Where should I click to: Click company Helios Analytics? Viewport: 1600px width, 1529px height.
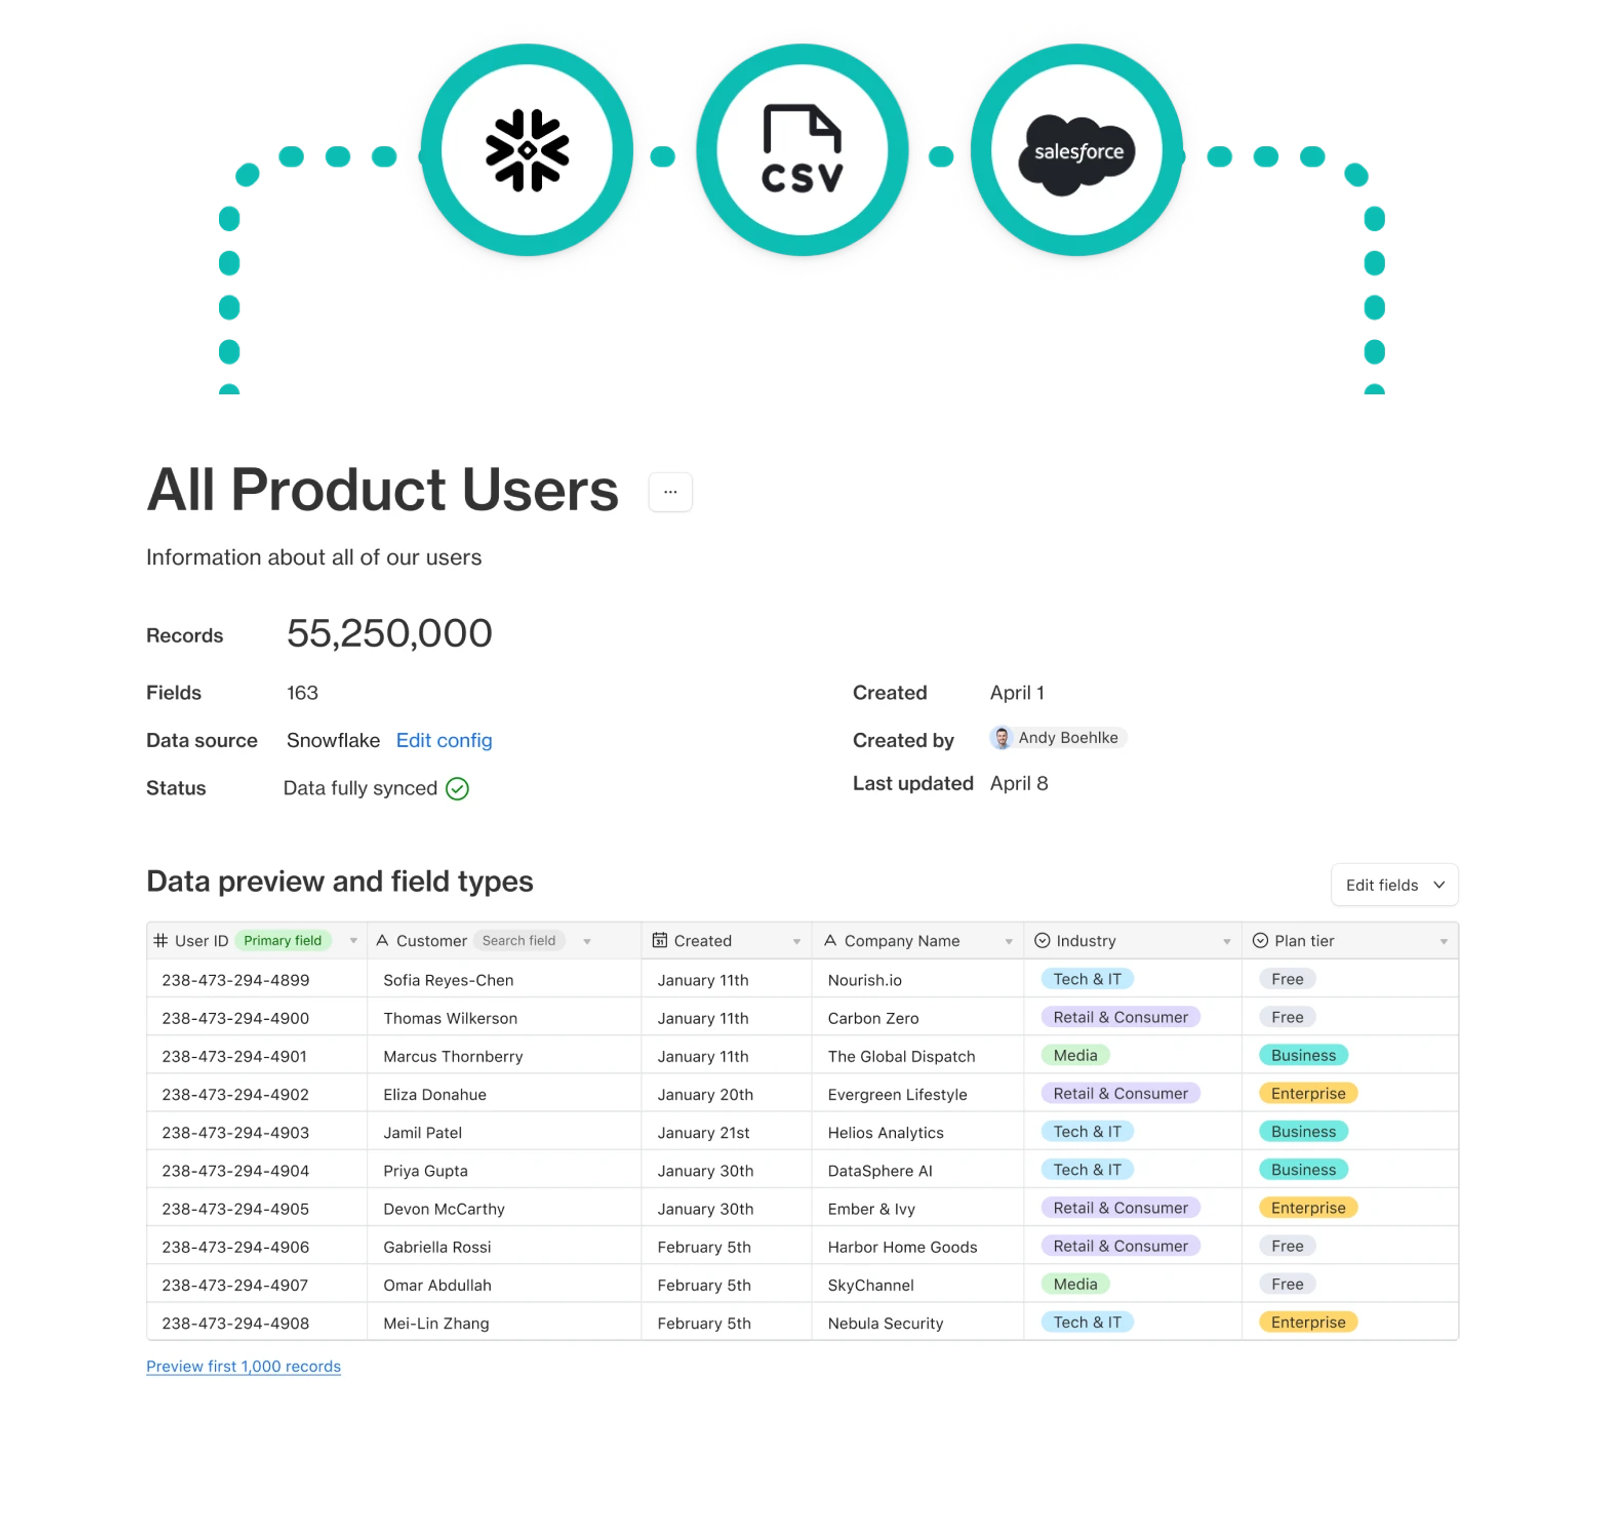[885, 1133]
